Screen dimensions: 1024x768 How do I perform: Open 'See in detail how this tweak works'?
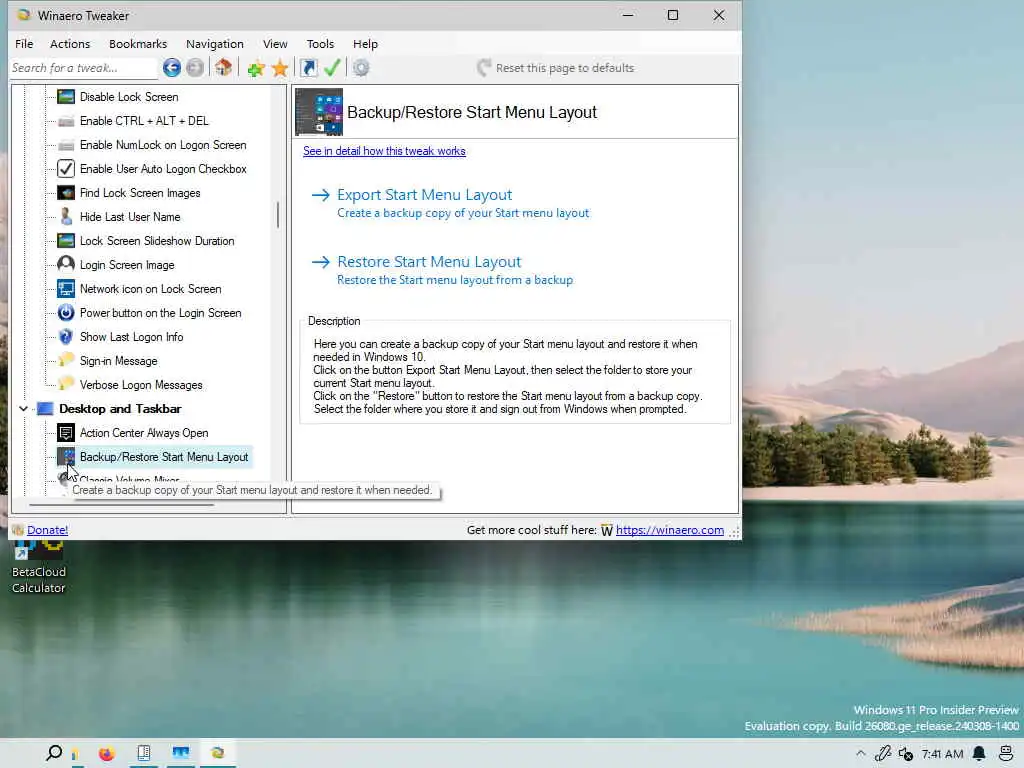pyautogui.click(x=384, y=151)
